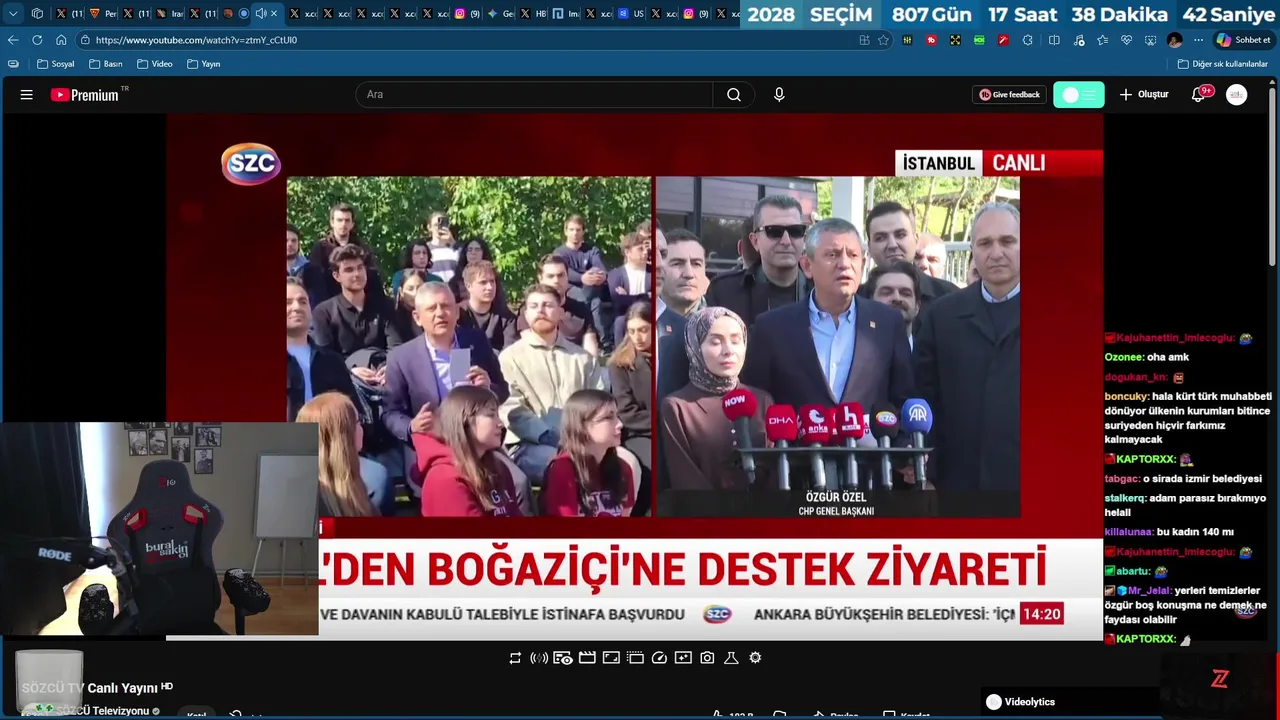Click chat username 'stalkerq'
The height and width of the screenshot is (720, 1280).
[1124, 498]
